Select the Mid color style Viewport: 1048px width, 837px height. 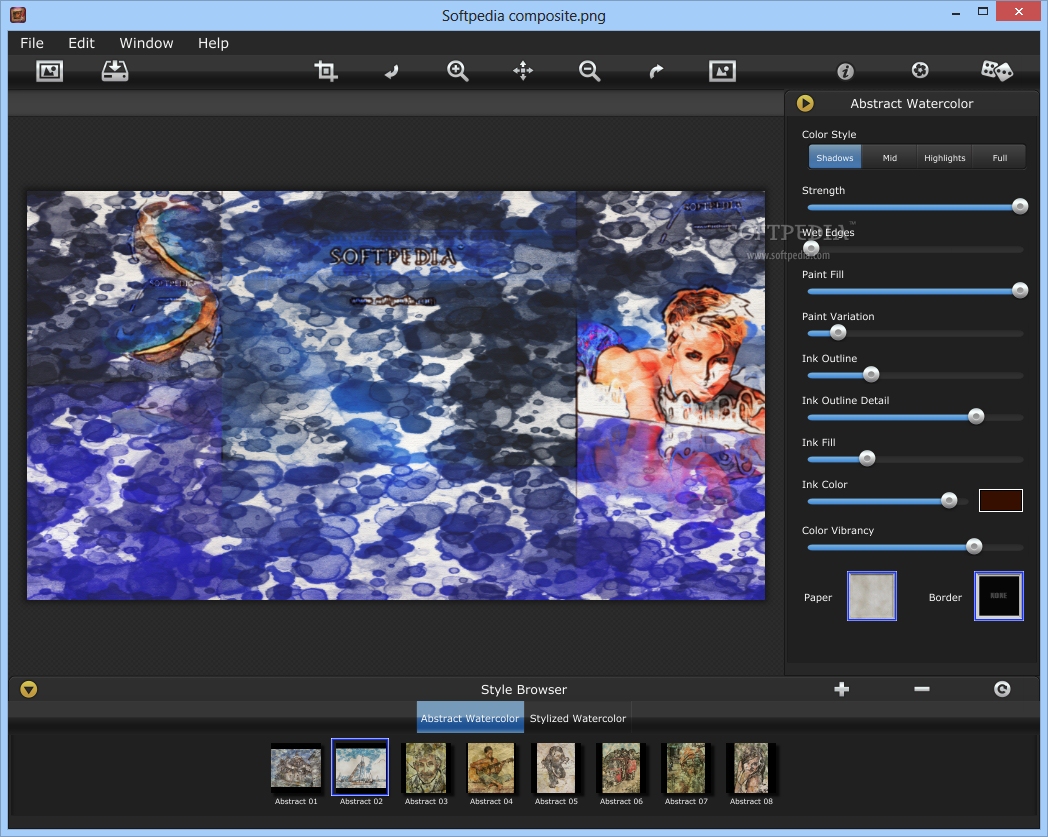[890, 158]
